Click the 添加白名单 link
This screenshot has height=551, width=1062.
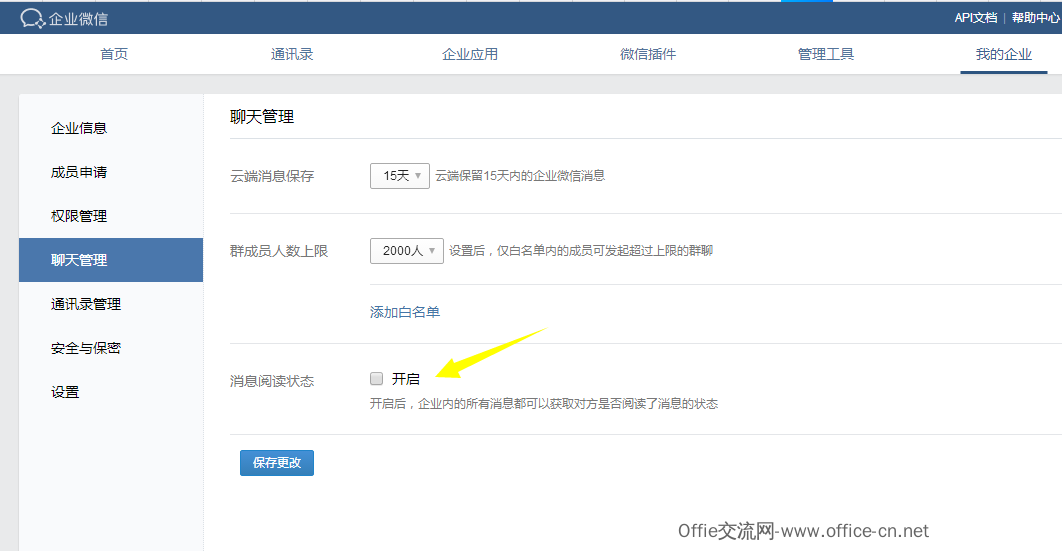click(405, 312)
